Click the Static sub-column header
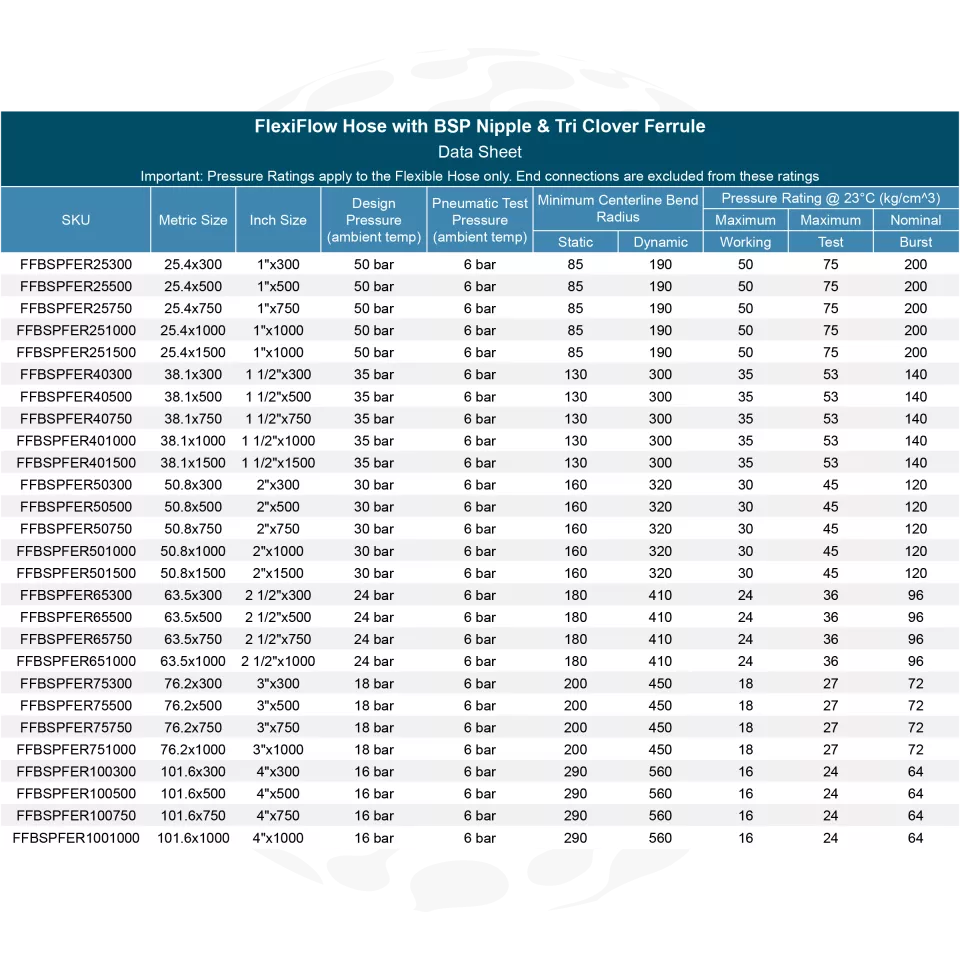Viewport: 960px width, 960px height. pos(575,242)
